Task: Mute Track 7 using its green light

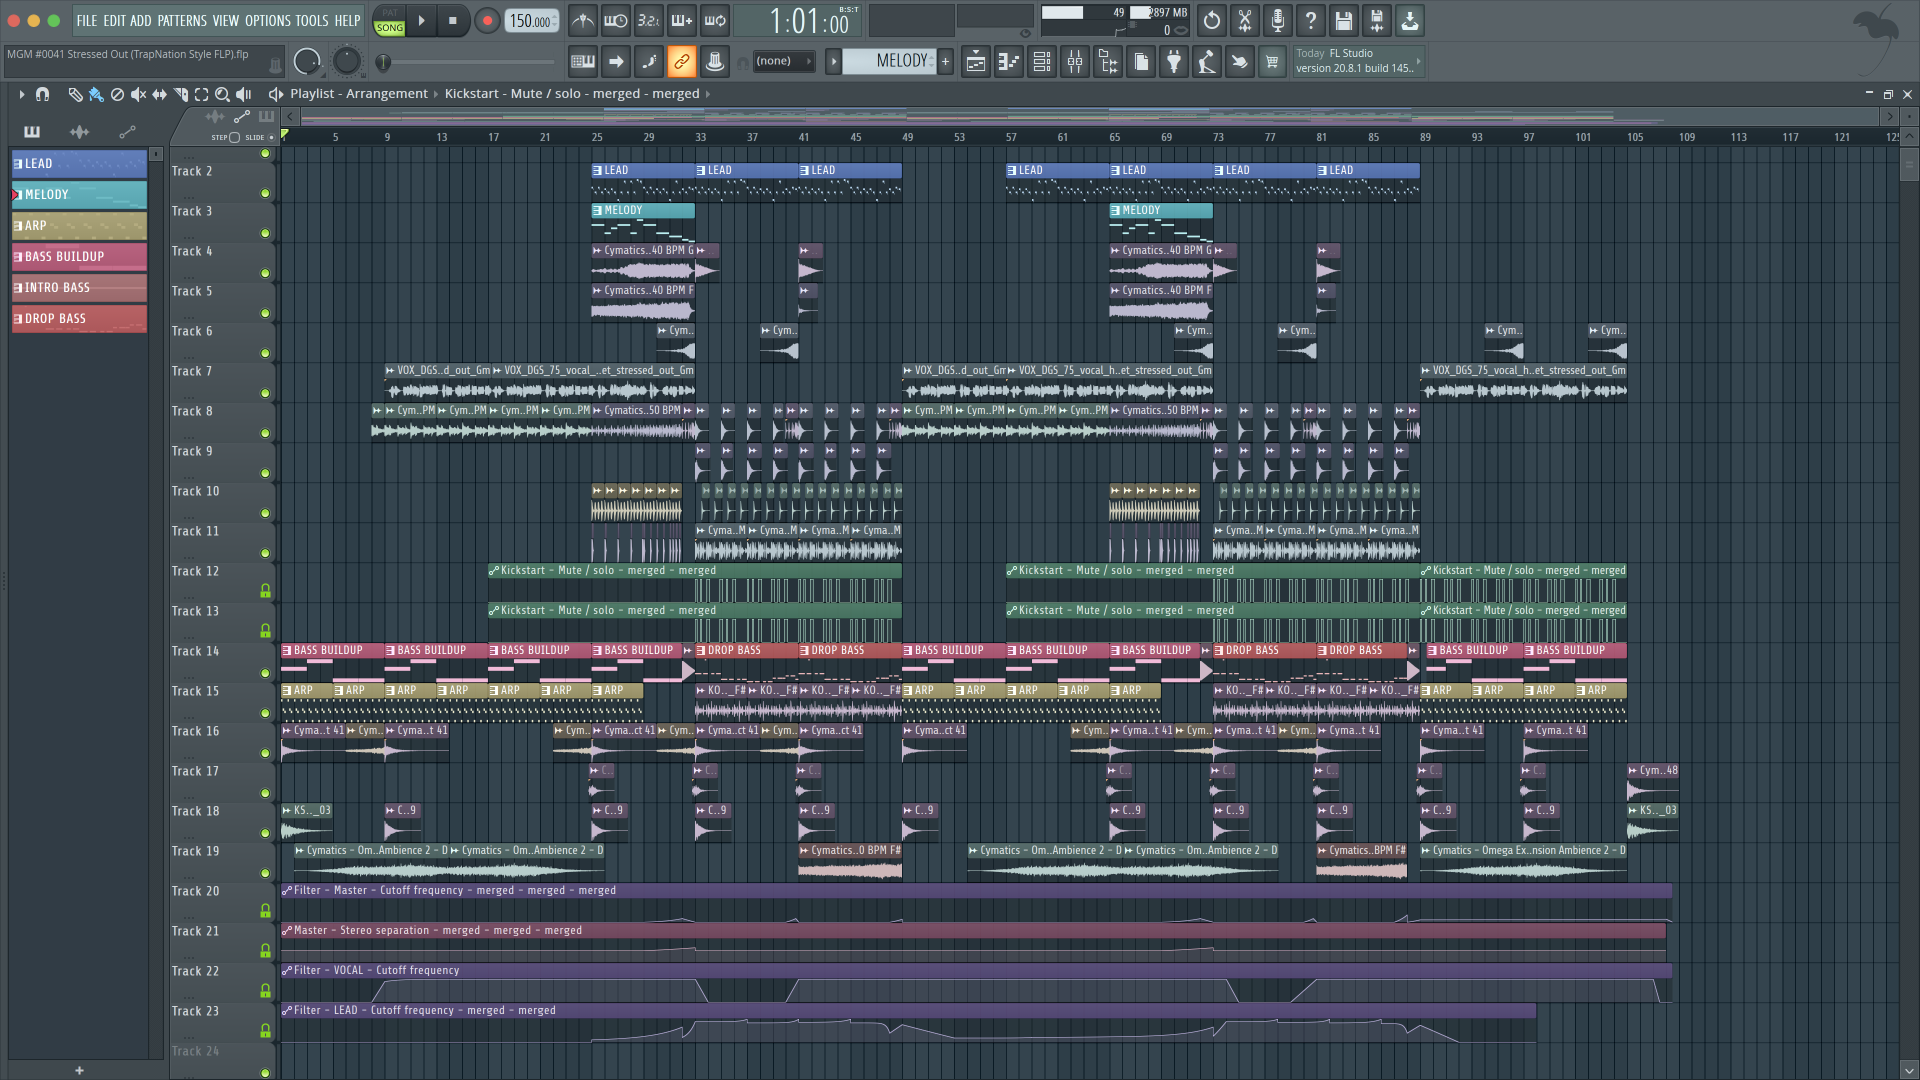Action: pyautogui.click(x=265, y=393)
